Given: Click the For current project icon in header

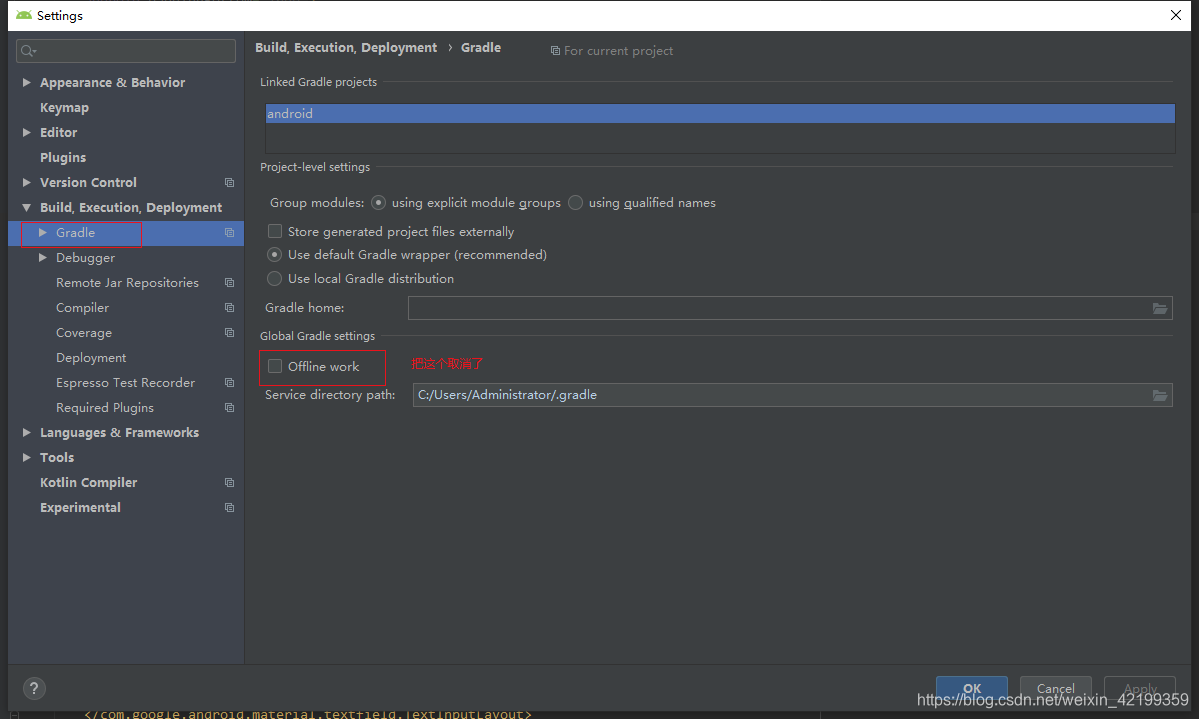Looking at the screenshot, I should (x=555, y=50).
